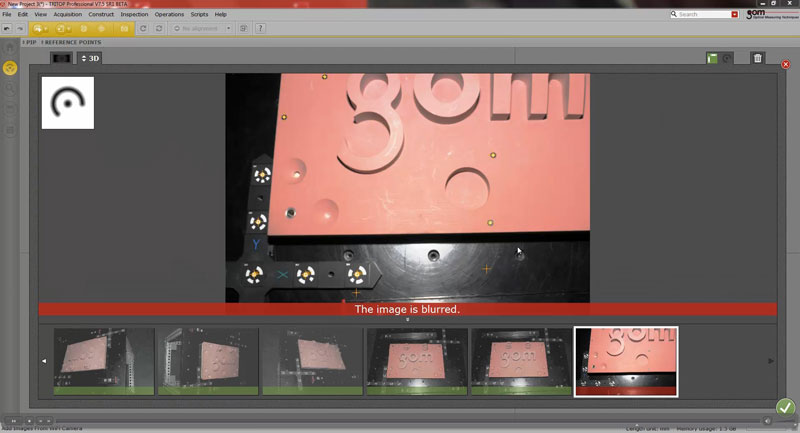Delete image using the trash can icon
The height and width of the screenshot is (433, 800).
coord(757,58)
